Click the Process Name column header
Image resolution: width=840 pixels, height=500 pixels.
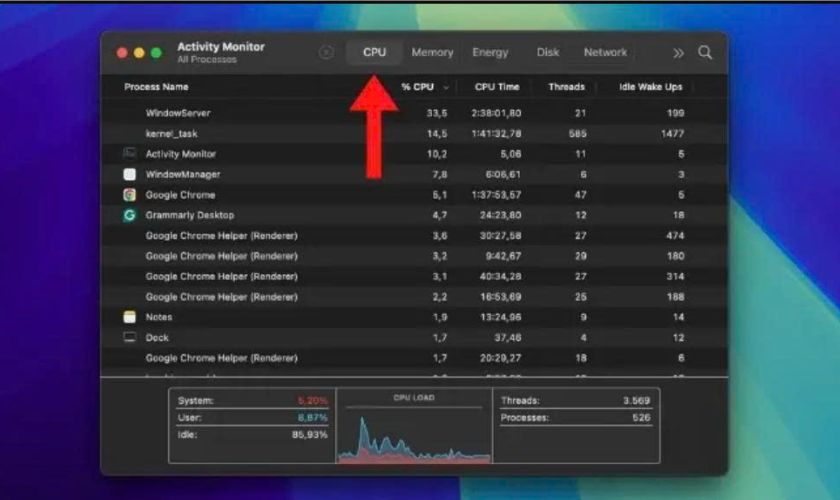[x=156, y=87]
